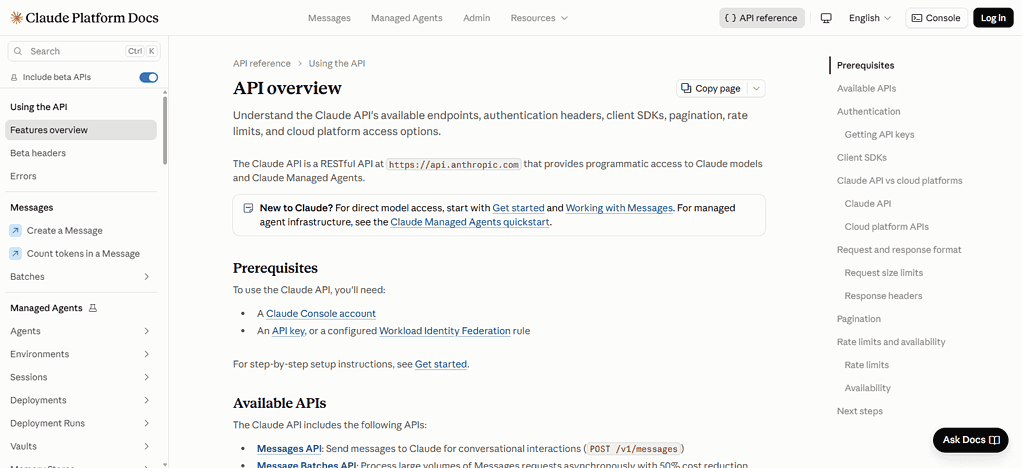The image size is (1022, 468).
Task: Click the Claude API entry in contents
Action: (868, 203)
